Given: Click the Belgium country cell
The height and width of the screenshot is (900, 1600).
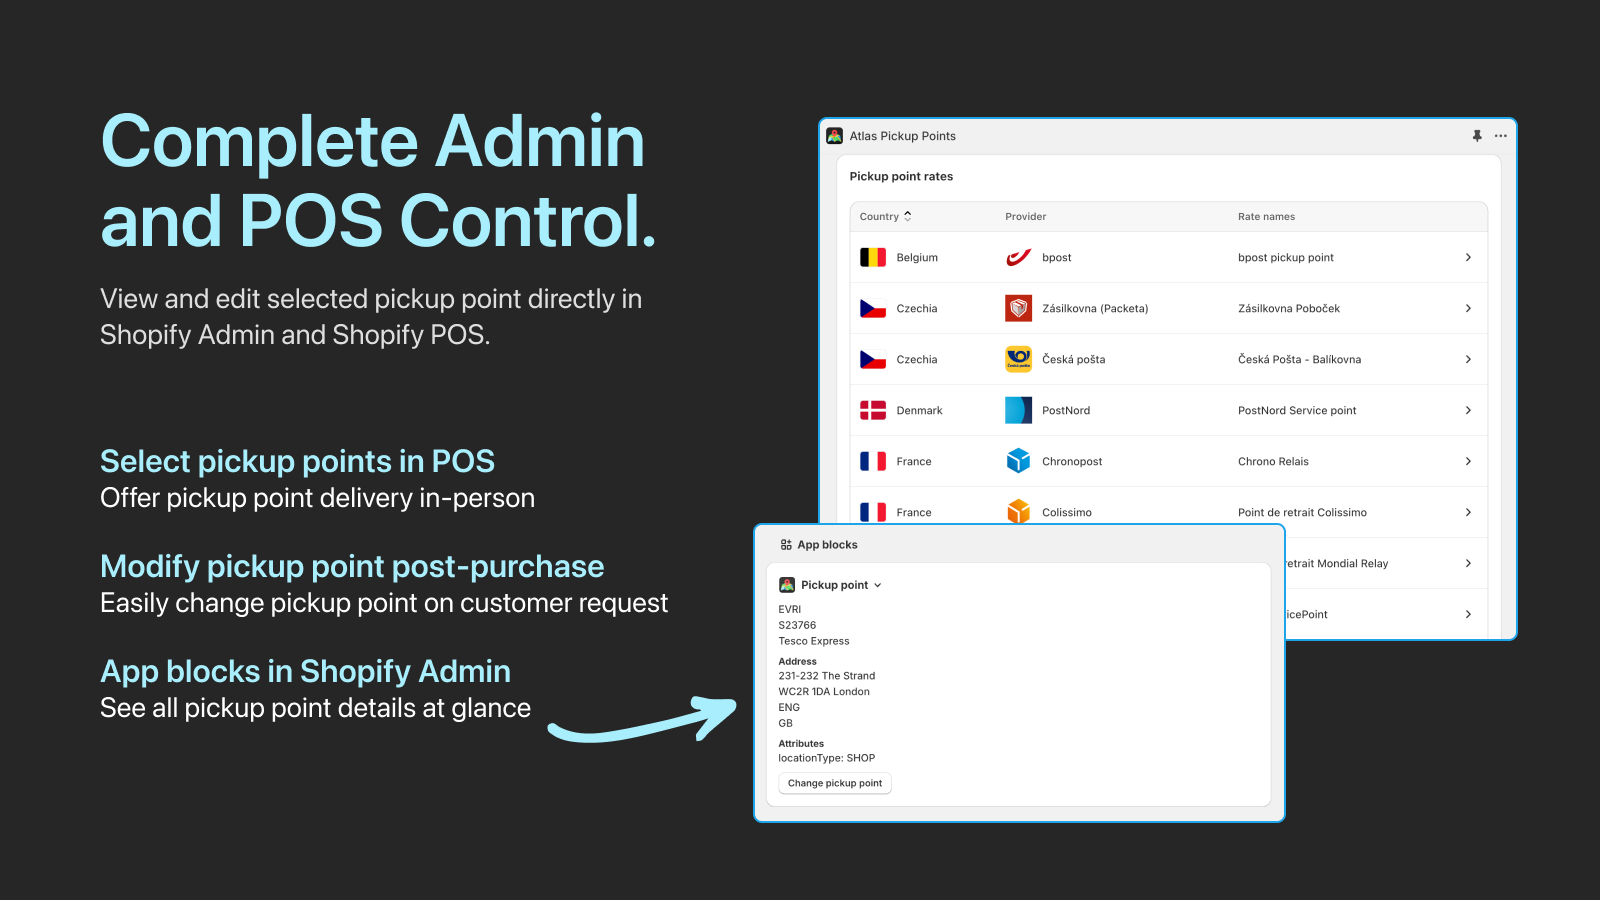Looking at the screenshot, I should (917, 257).
